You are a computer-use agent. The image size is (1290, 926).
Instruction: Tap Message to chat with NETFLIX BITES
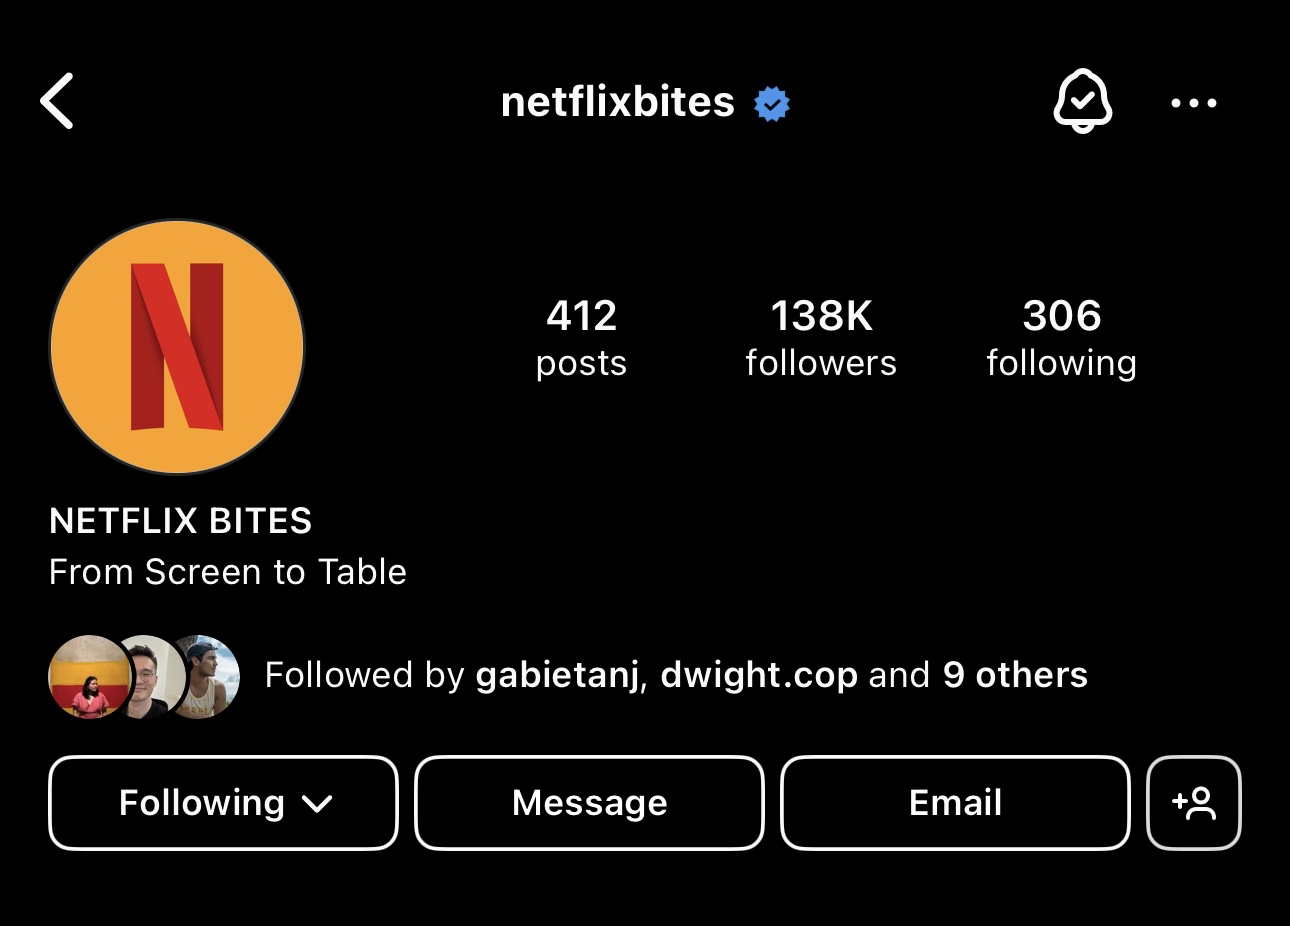point(589,802)
